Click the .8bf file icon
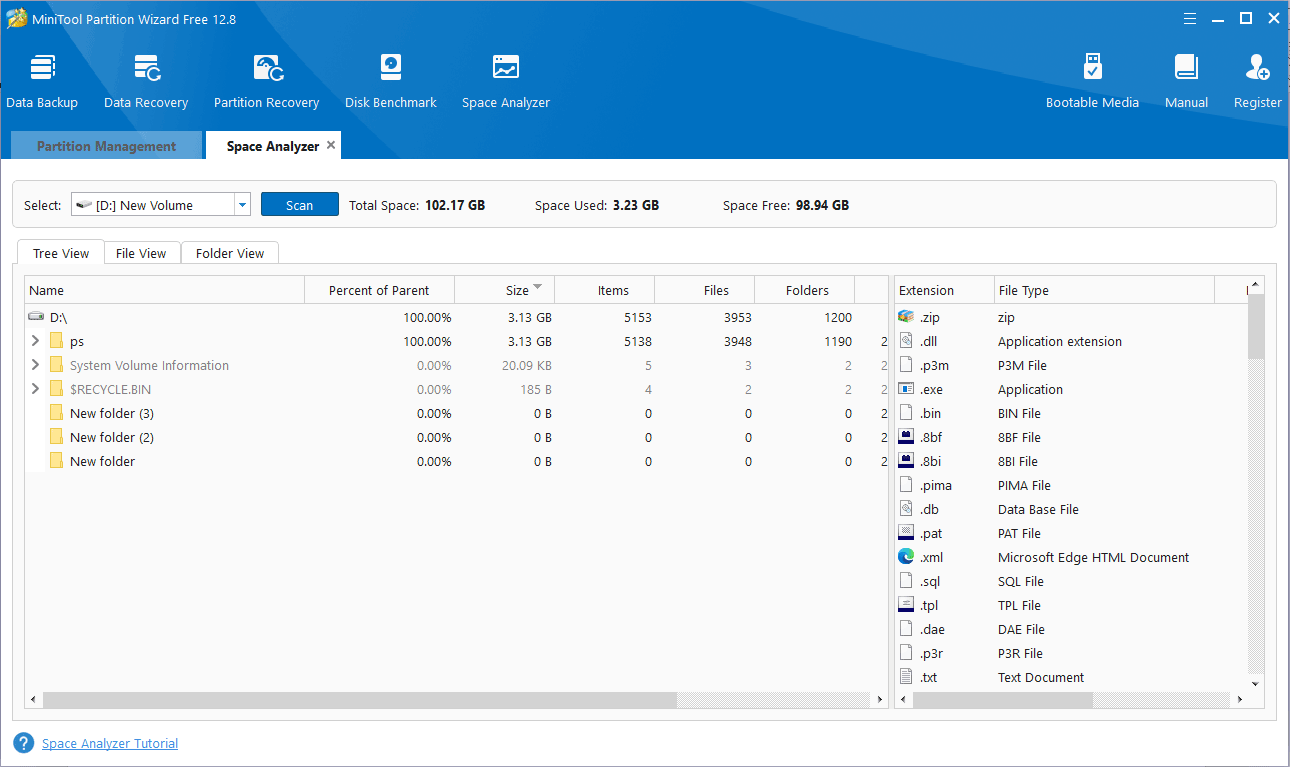1290x767 pixels. point(906,437)
